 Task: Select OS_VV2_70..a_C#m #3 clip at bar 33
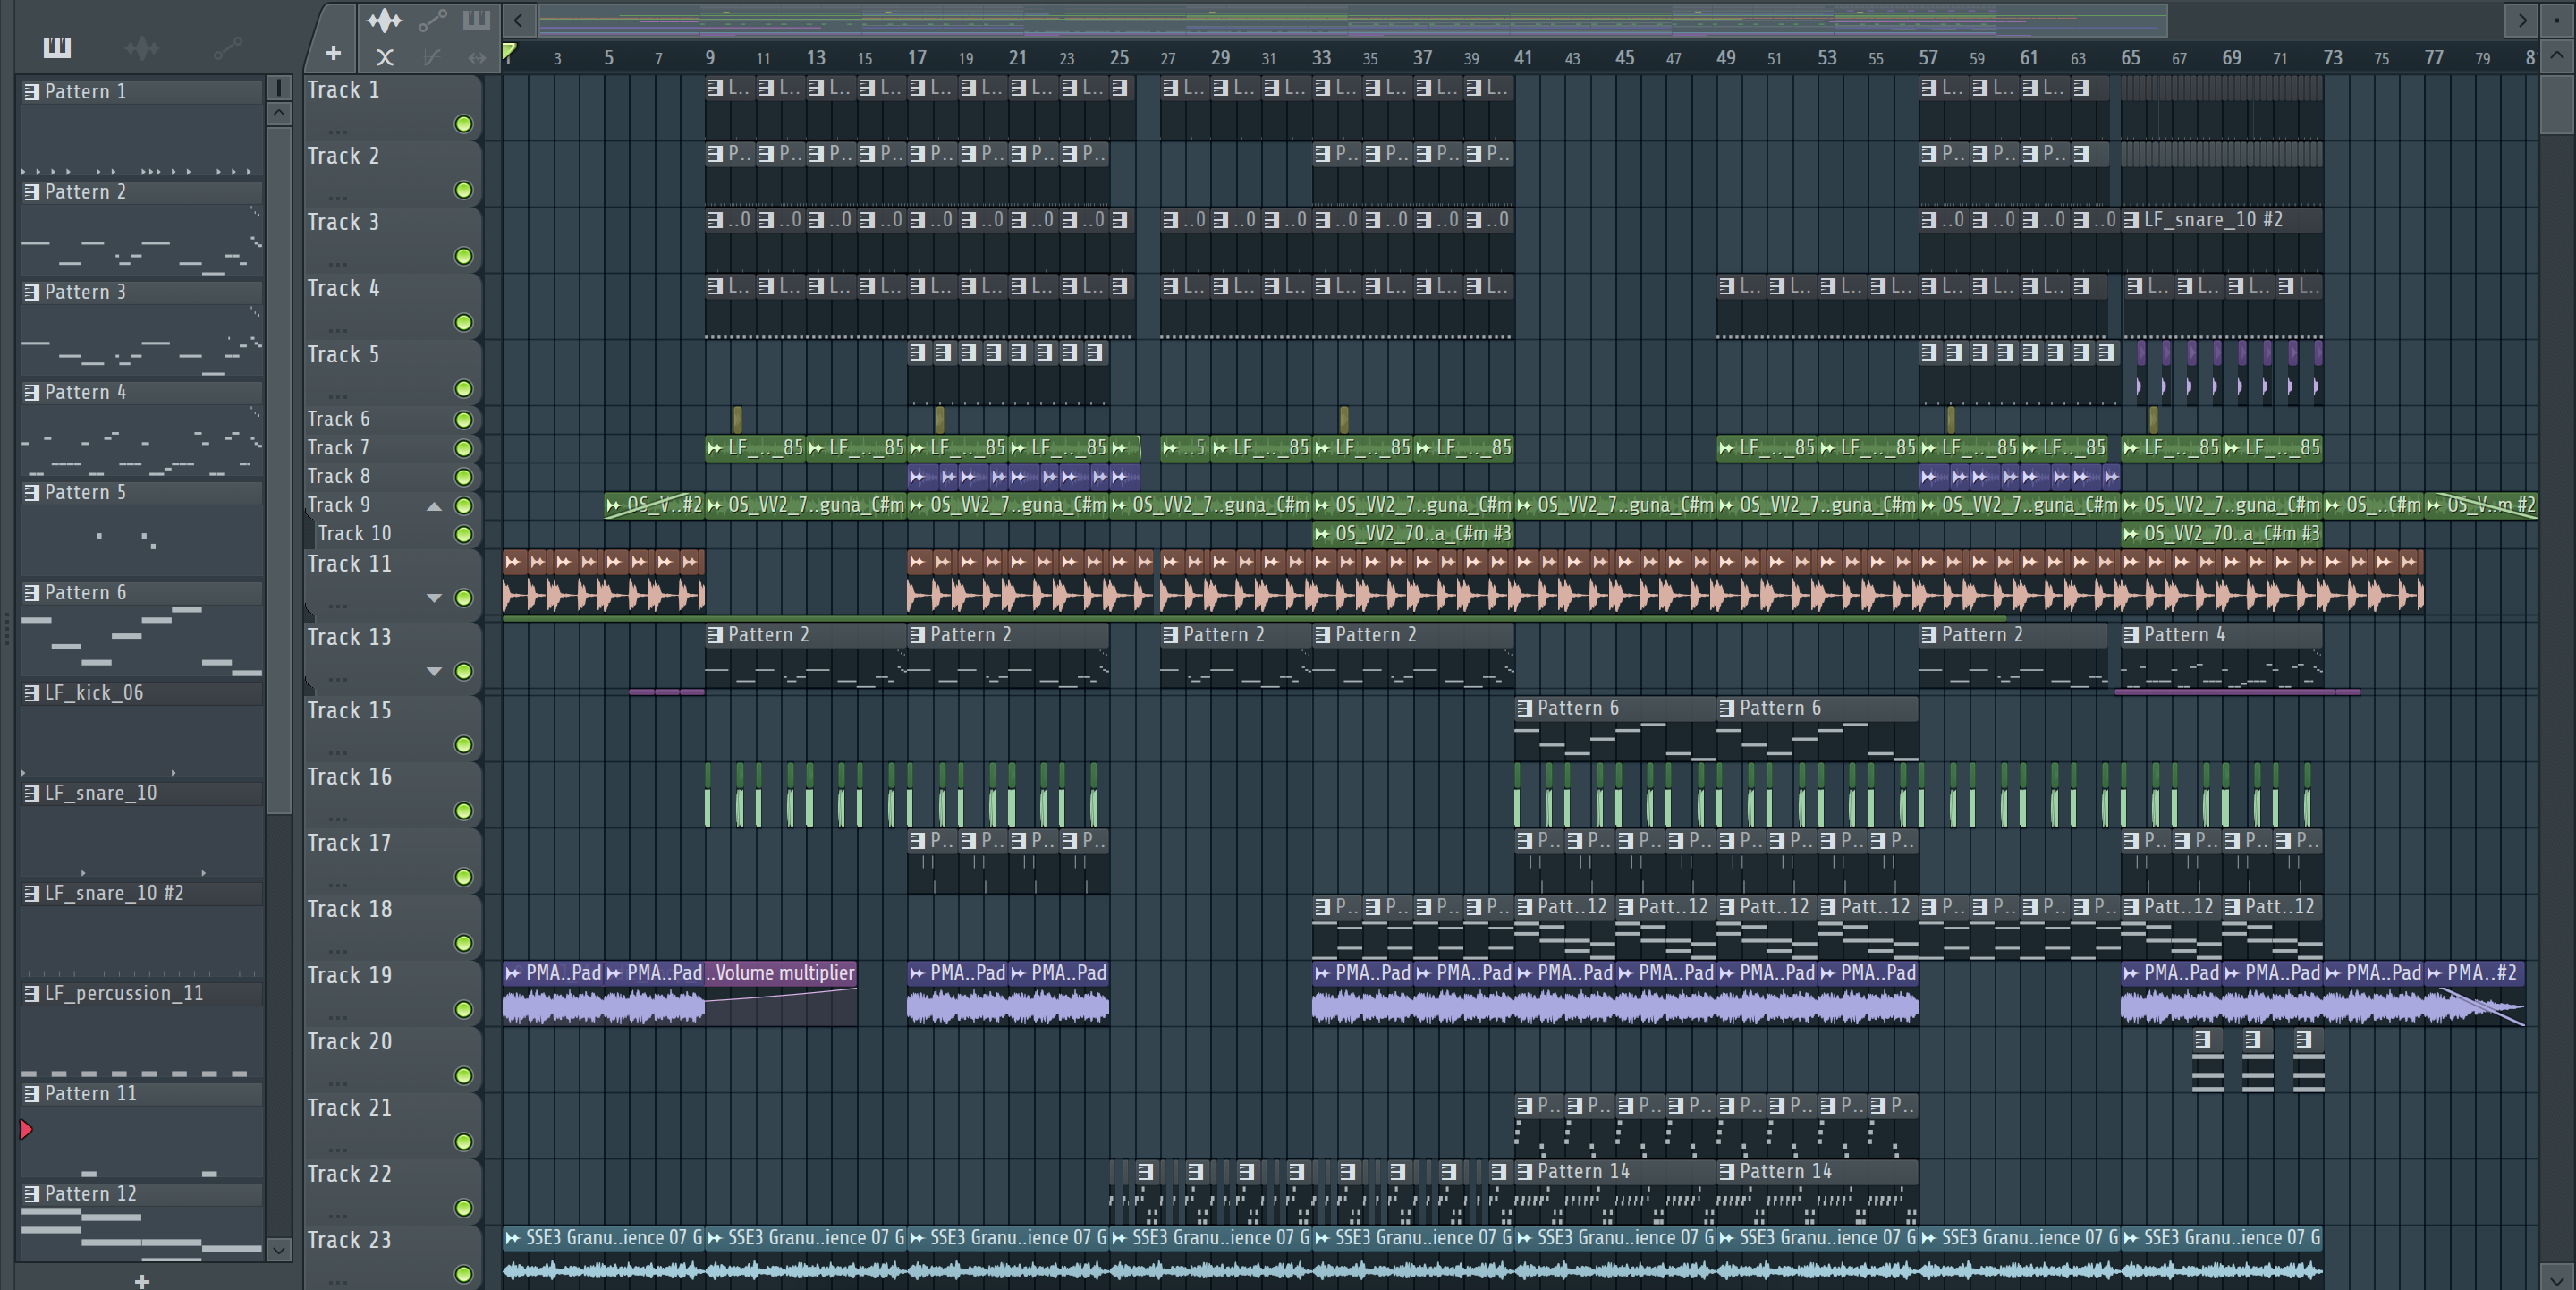pos(1413,533)
